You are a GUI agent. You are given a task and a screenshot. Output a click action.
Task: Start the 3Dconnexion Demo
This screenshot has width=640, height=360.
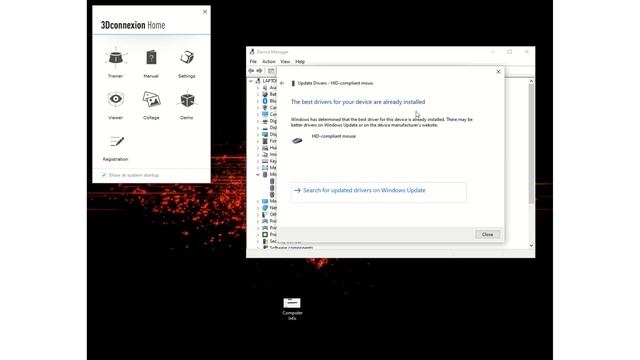[x=187, y=105]
